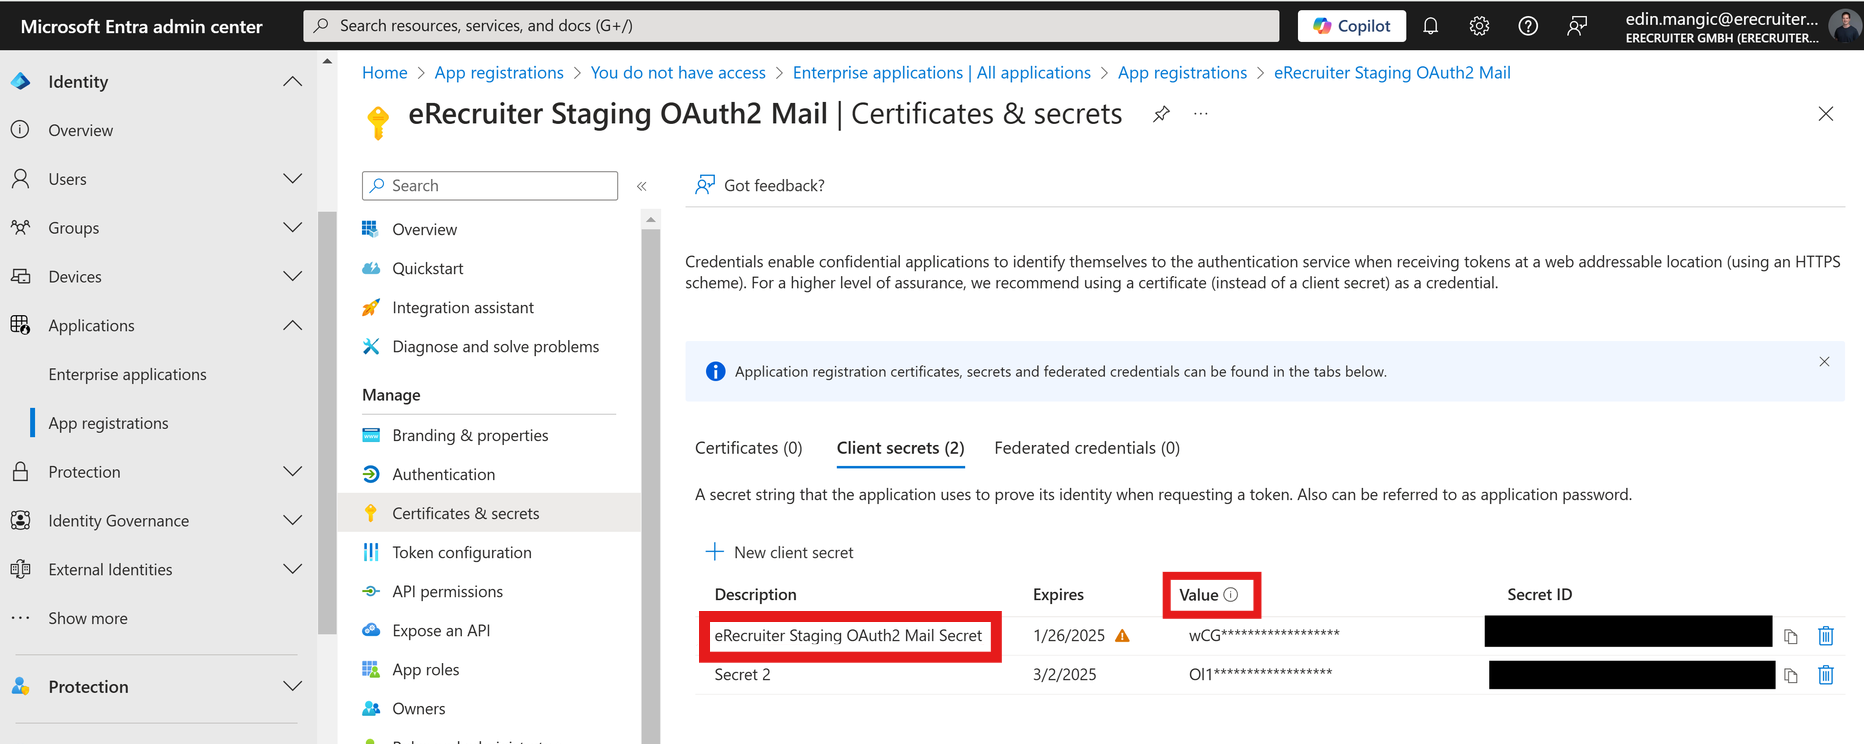Show info tooltip beside Value column header
This screenshot has width=1864, height=744.
(1231, 595)
